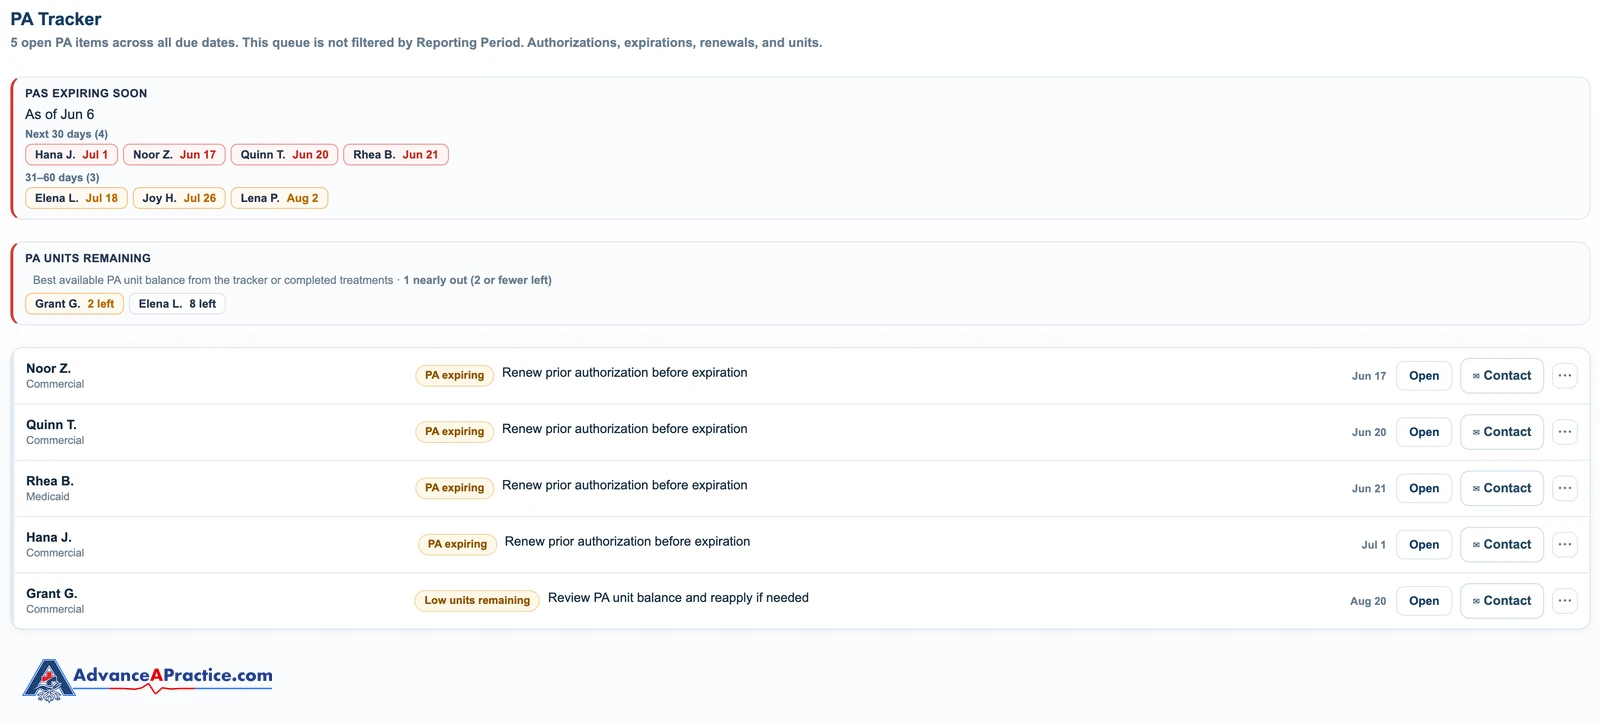Select the Elena L. Jul 18 chip
The height and width of the screenshot is (725, 1600).
(76, 198)
